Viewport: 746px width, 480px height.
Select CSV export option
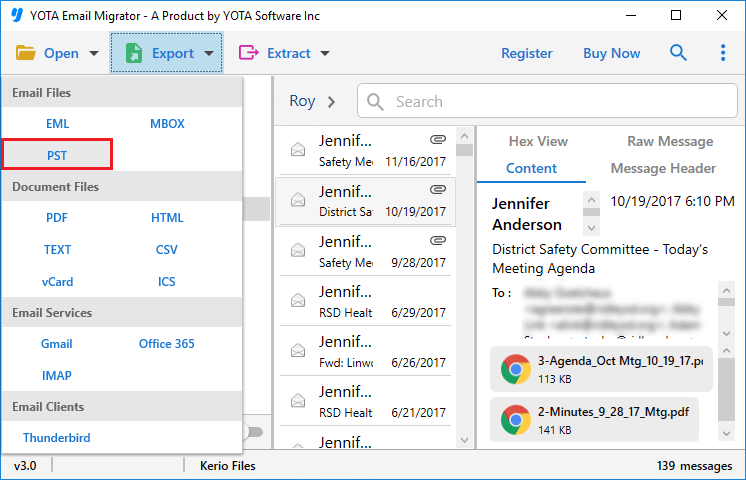pos(167,250)
